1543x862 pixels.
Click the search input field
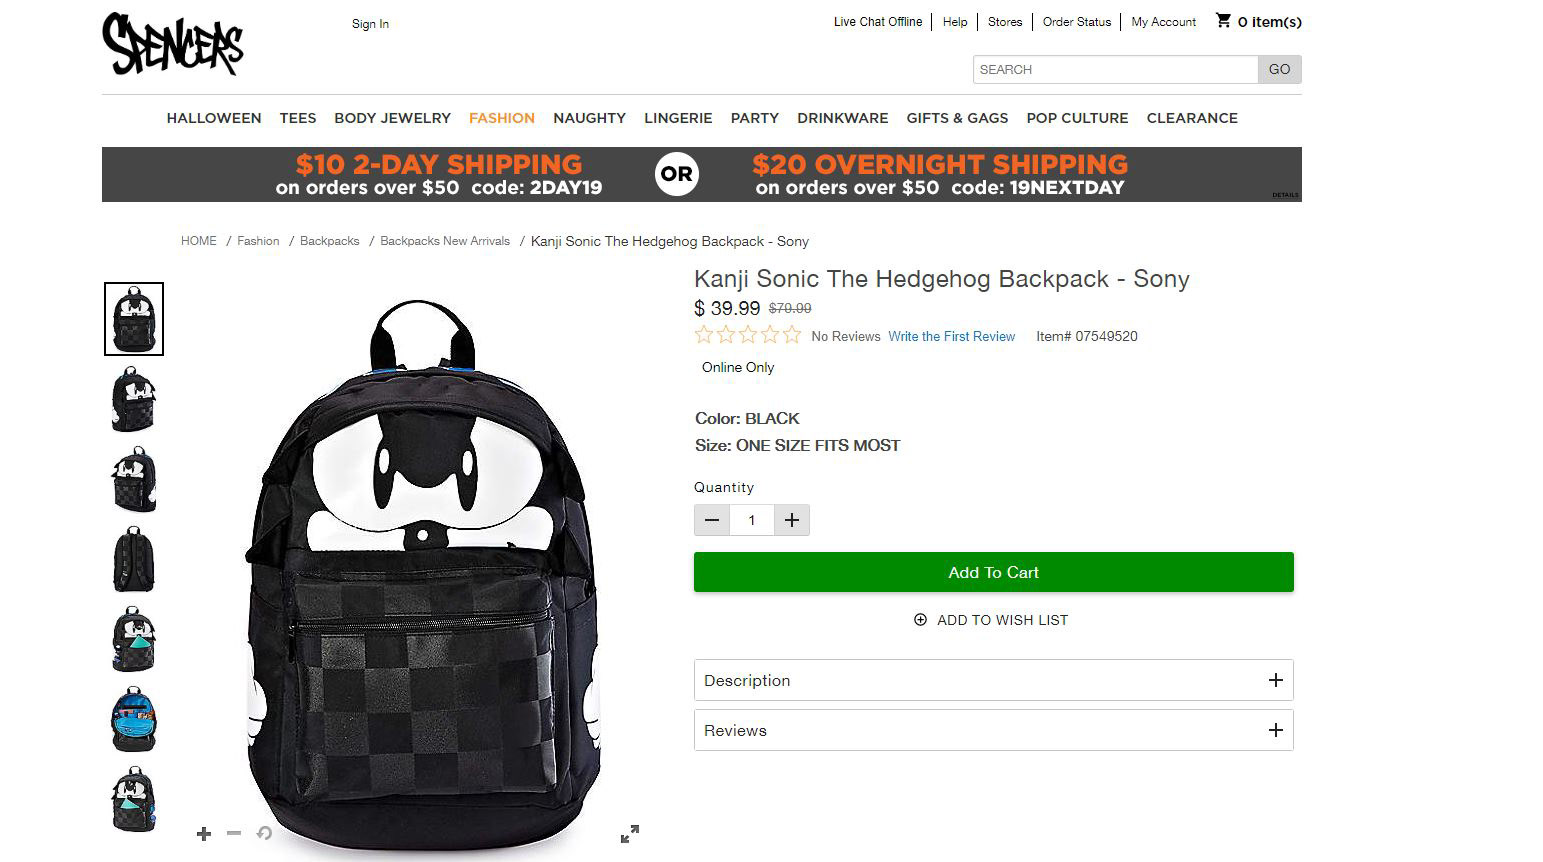[1114, 70]
